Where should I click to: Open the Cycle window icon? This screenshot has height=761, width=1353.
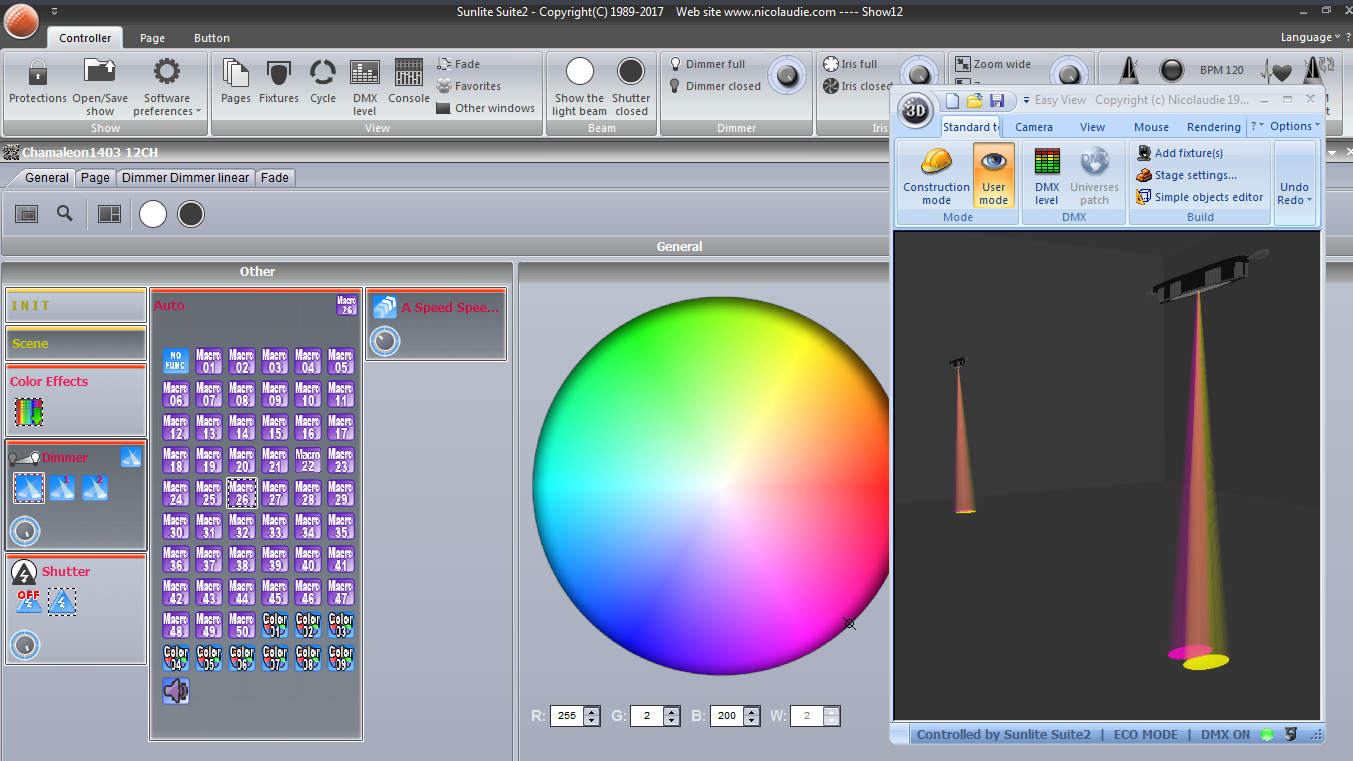pos(322,73)
